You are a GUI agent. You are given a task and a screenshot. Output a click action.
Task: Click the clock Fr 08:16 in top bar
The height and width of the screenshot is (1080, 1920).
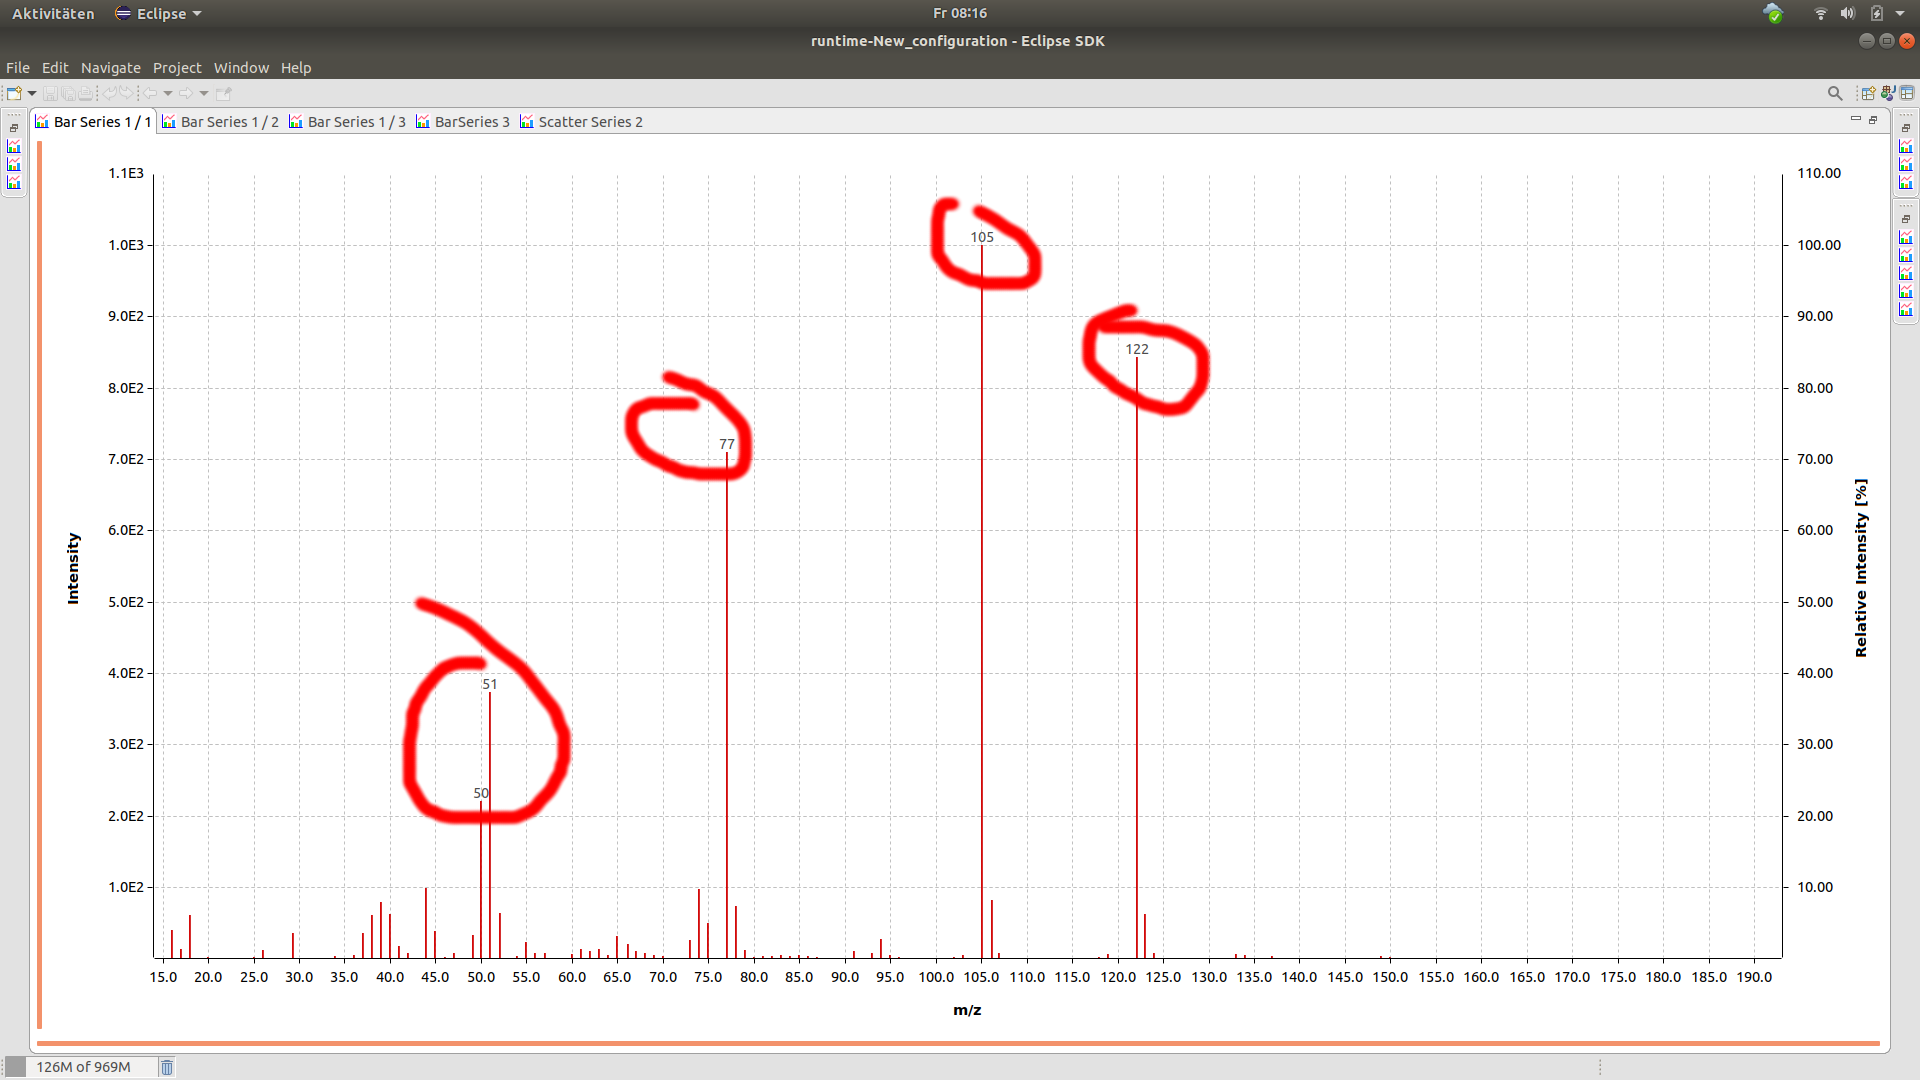(x=959, y=13)
